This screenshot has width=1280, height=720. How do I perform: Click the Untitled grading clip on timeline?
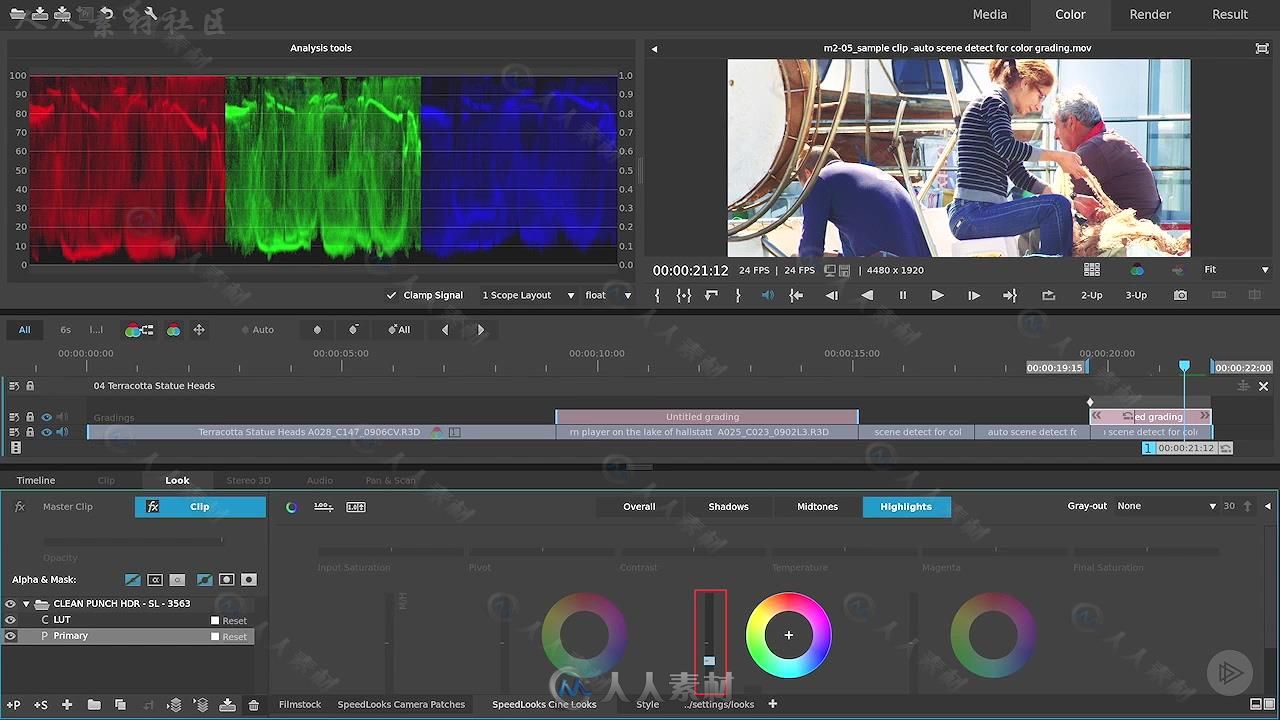coord(706,417)
